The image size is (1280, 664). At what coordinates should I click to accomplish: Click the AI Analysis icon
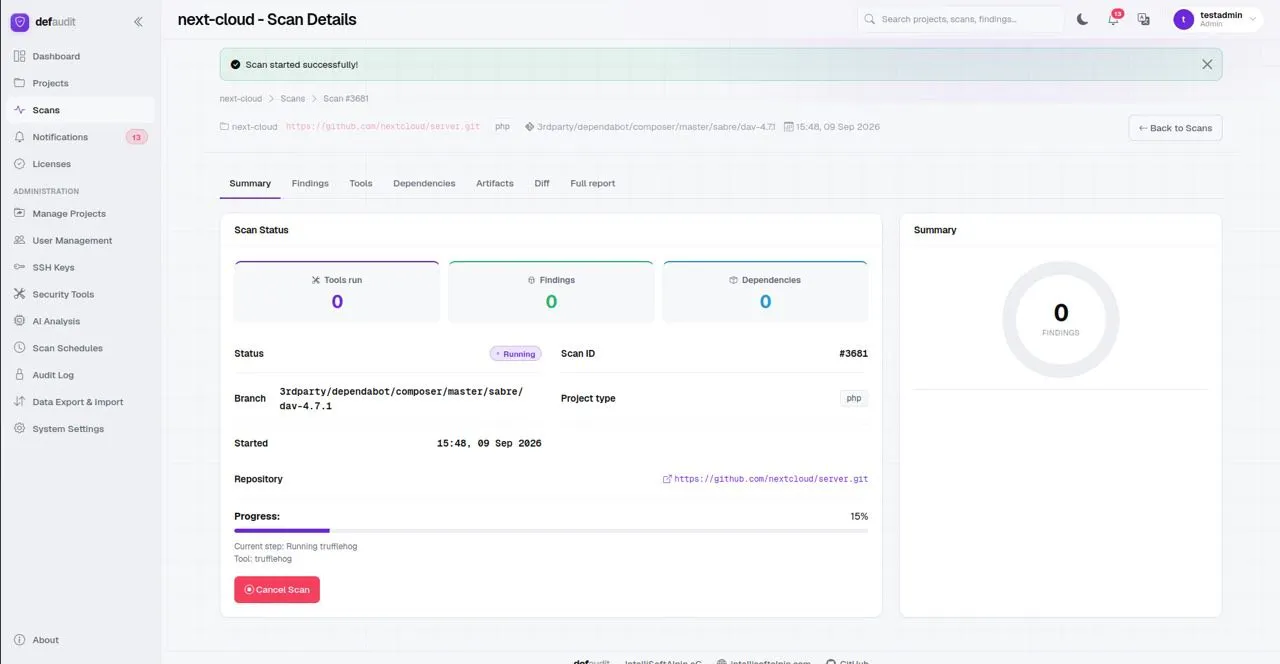click(20, 321)
